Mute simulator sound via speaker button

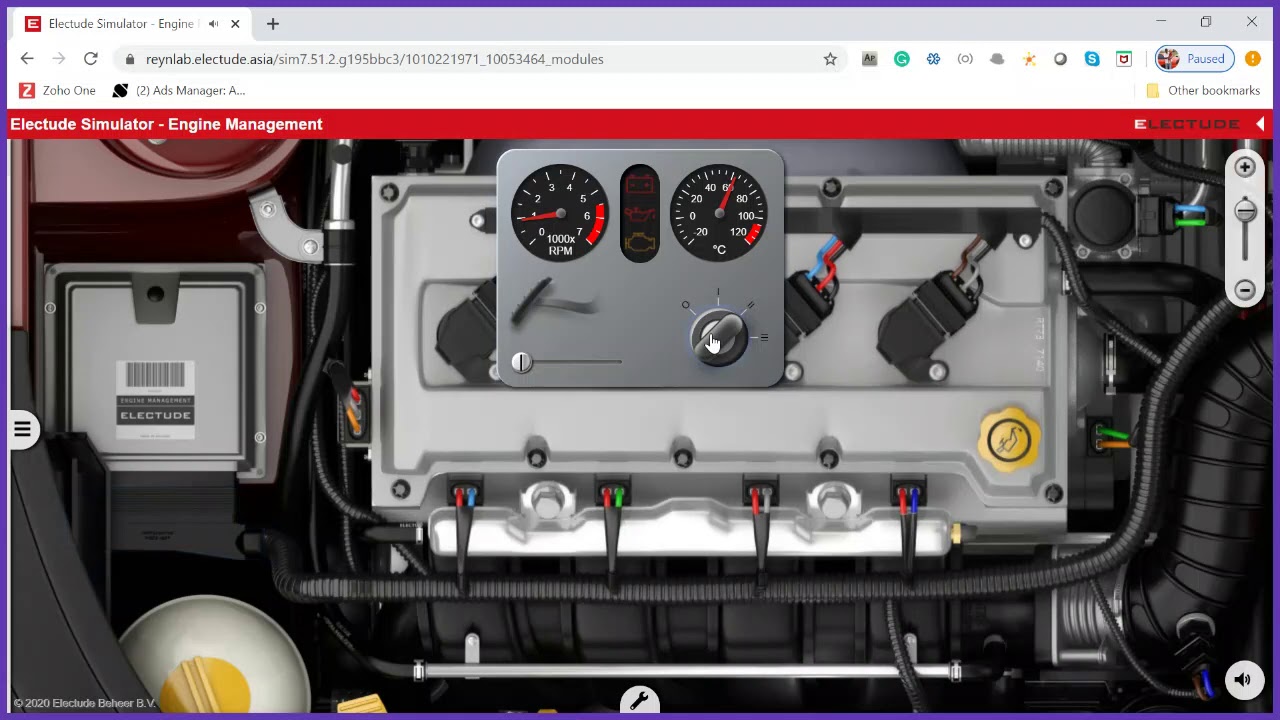point(1242,680)
